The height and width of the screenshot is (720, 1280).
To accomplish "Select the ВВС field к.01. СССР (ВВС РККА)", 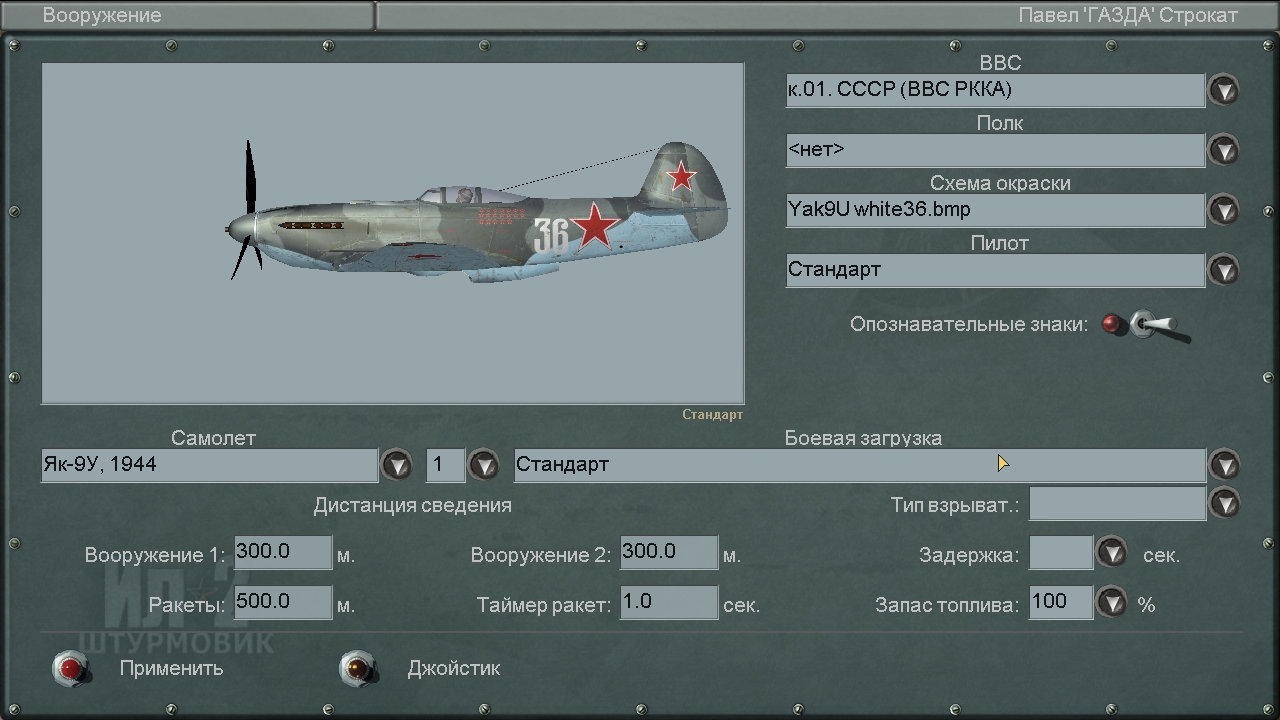I will point(995,90).
